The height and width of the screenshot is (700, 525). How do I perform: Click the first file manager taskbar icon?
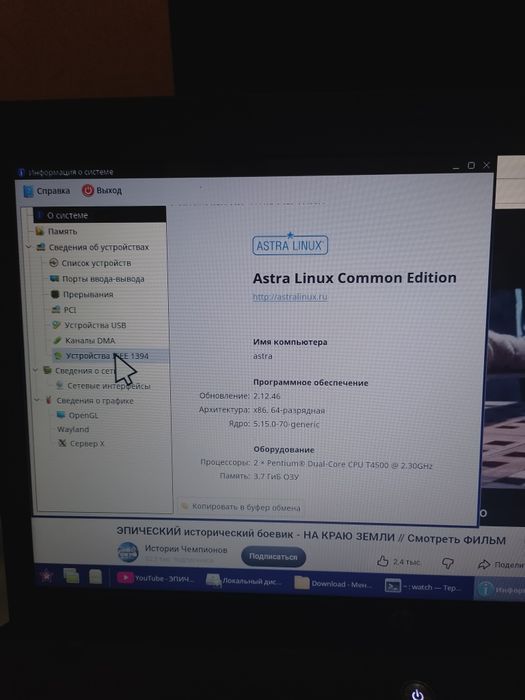(x=71, y=576)
